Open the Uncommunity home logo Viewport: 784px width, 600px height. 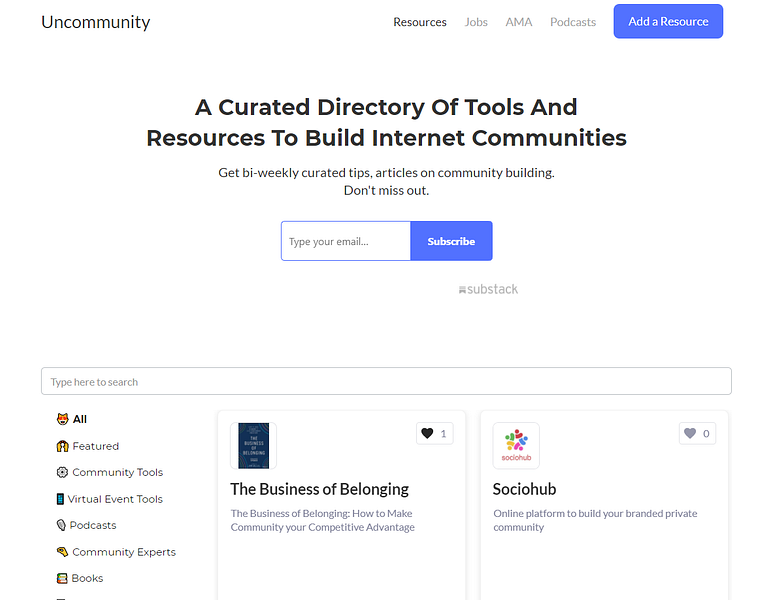click(x=96, y=22)
